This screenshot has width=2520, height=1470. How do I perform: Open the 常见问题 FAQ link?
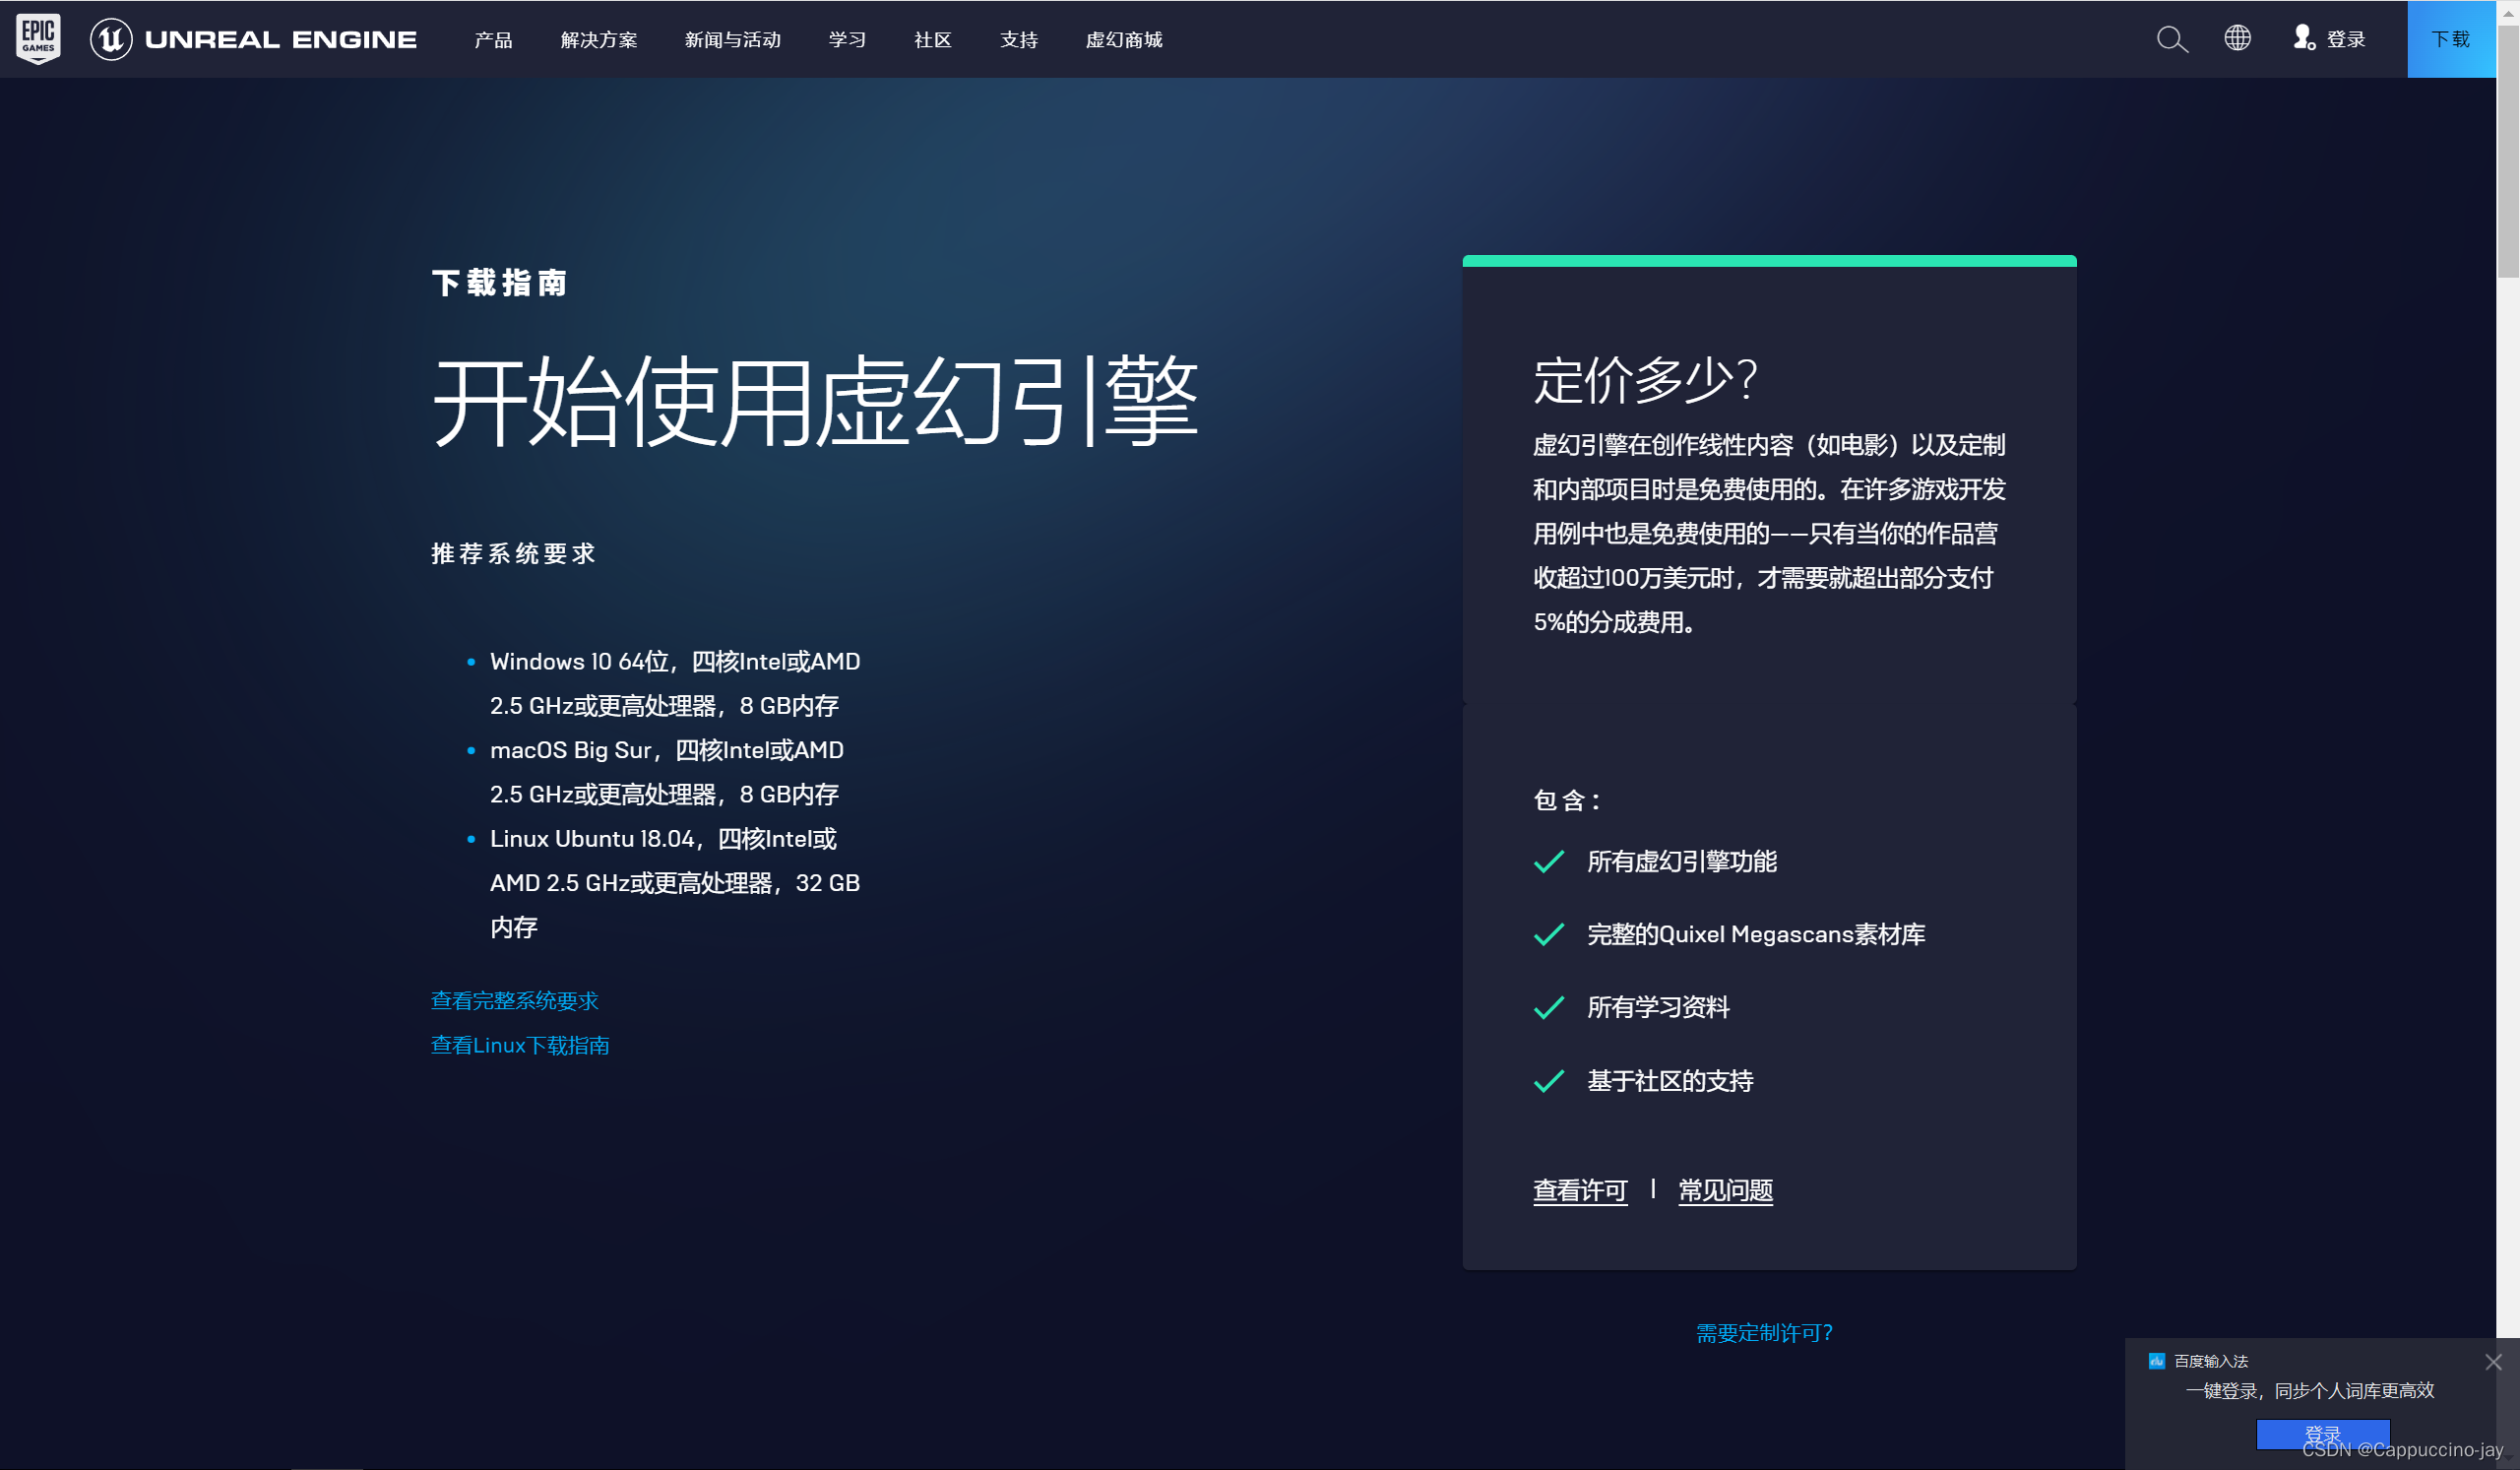tap(1725, 1190)
